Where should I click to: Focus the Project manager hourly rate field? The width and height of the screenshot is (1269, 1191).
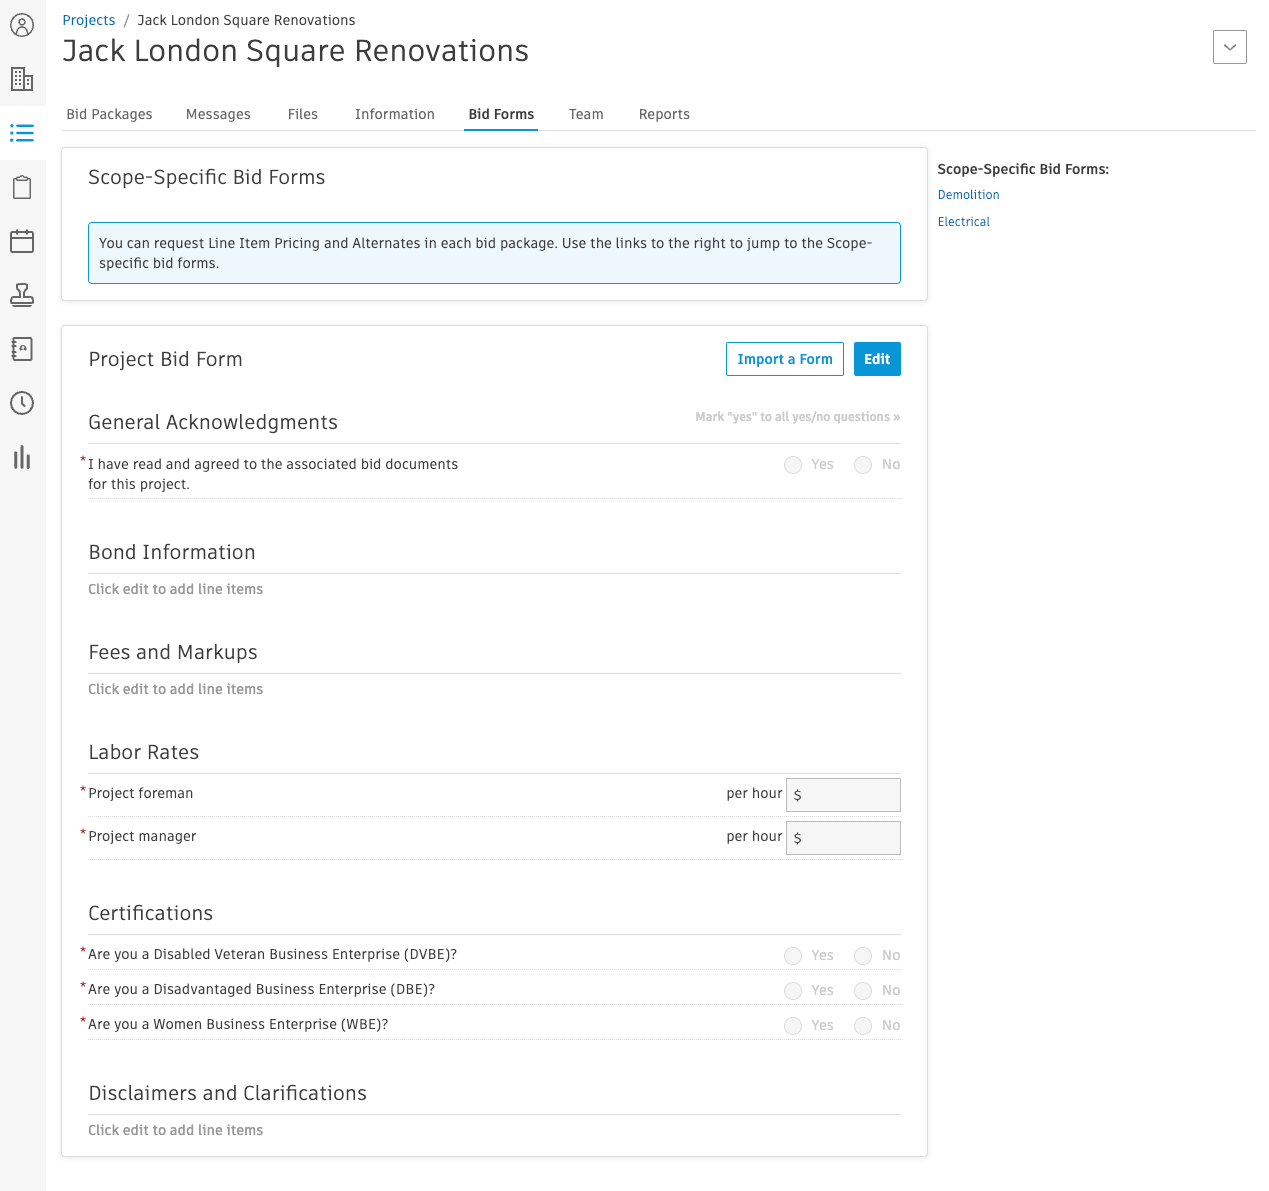click(x=843, y=838)
